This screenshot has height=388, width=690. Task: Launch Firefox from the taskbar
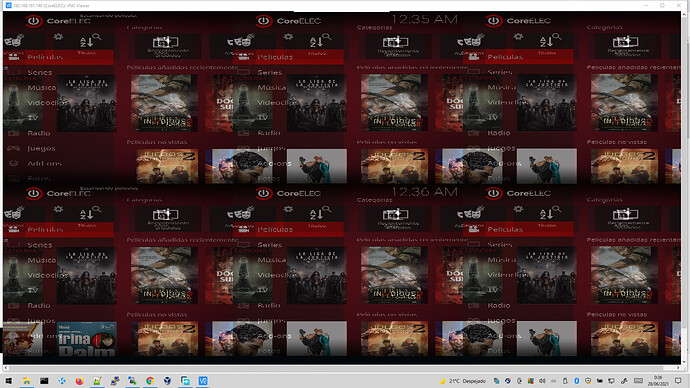(79, 381)
